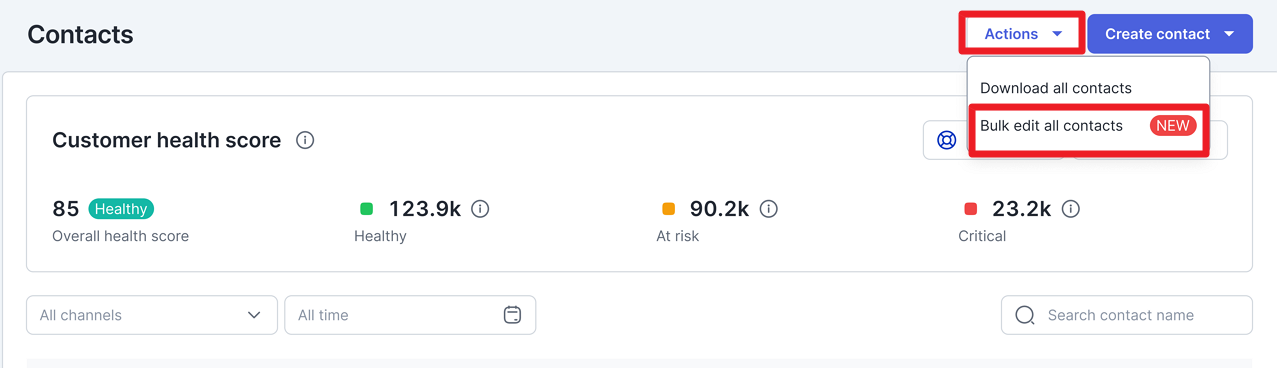The height and width of the screenshot is (368, 1277).
Task: Click the red Critical square indicator
Action: pyautogui.click(x=970, y=209)
